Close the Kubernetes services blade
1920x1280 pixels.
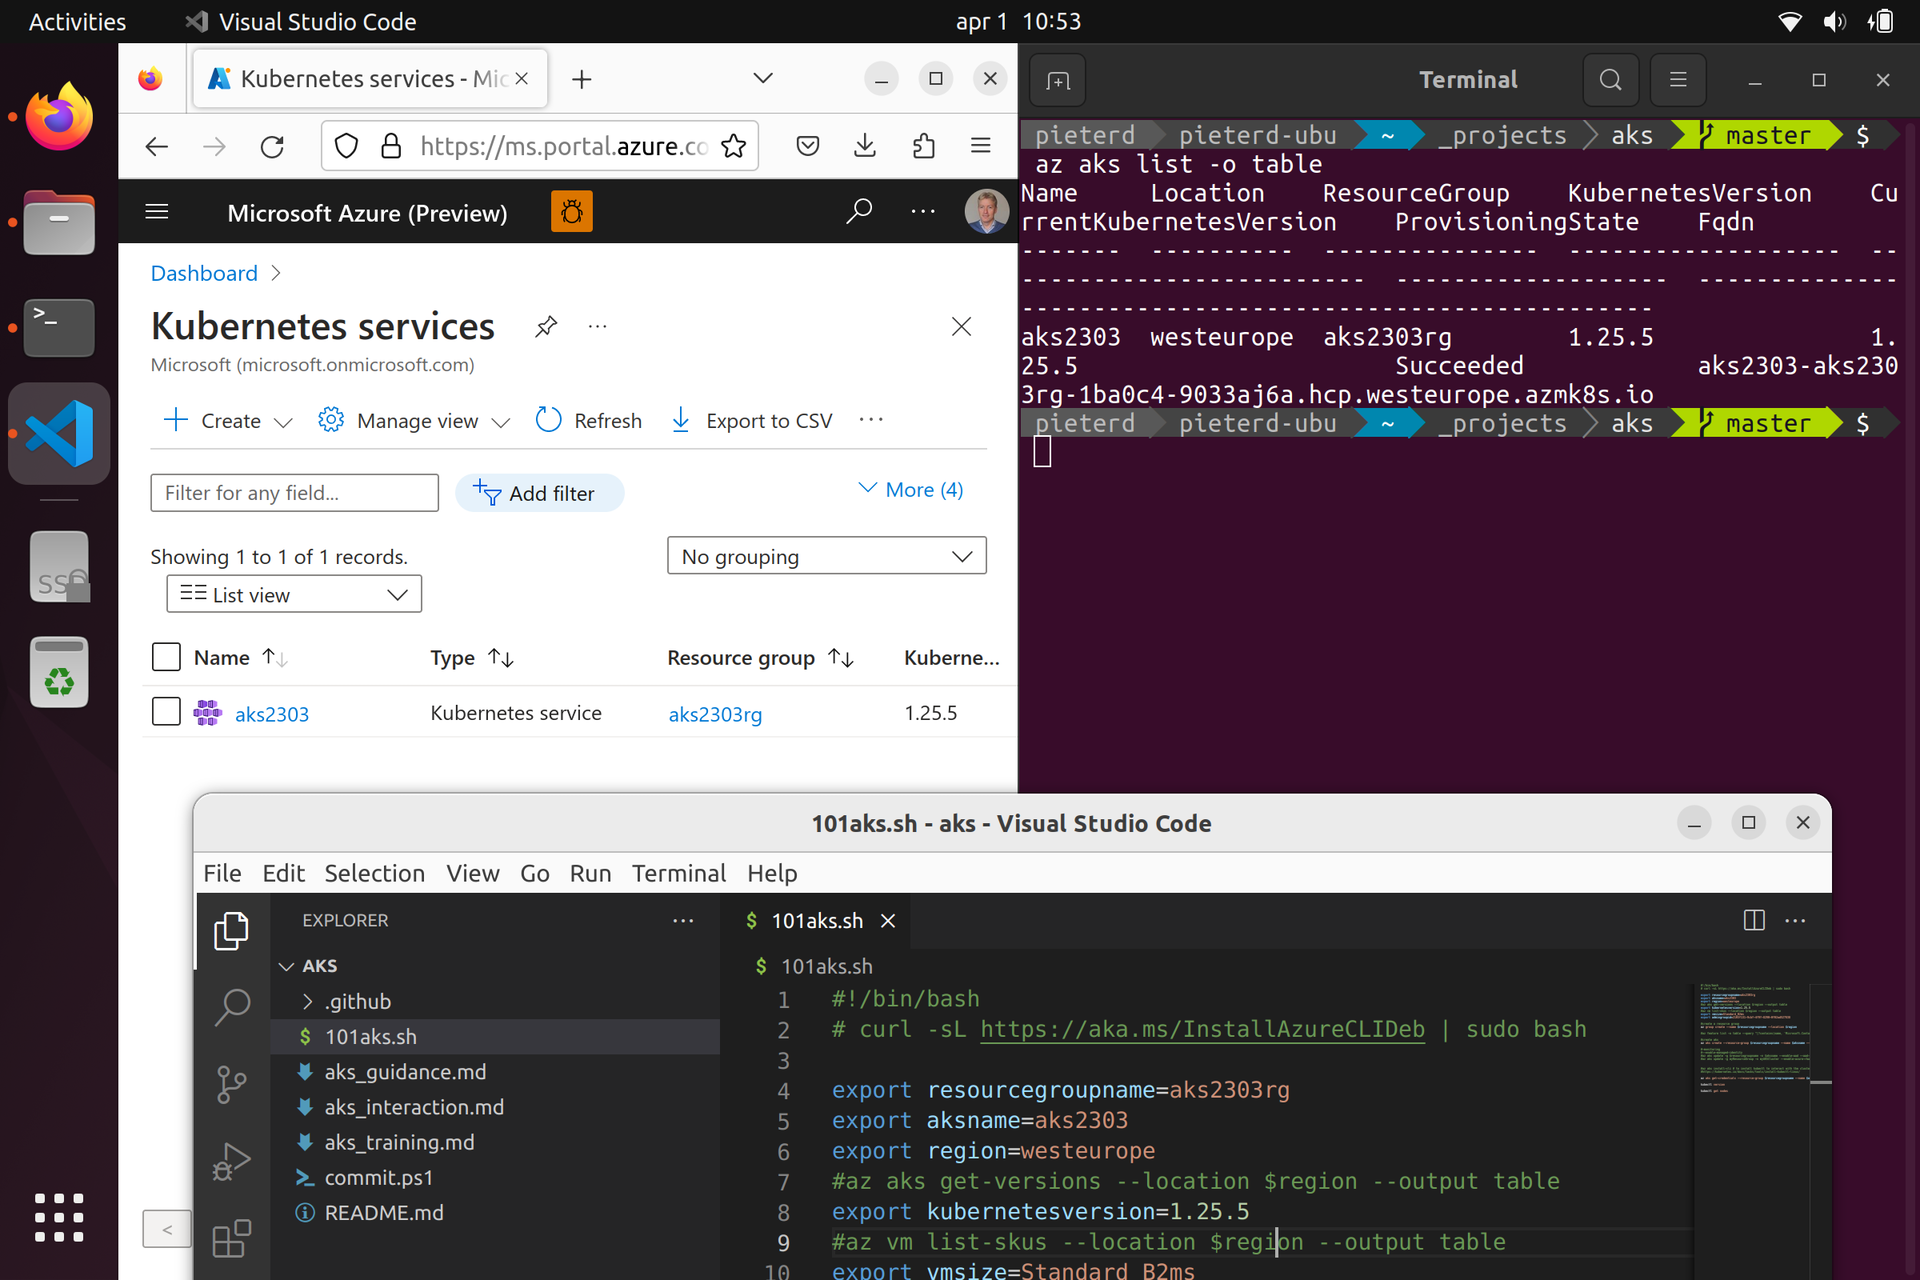(961, 327)
